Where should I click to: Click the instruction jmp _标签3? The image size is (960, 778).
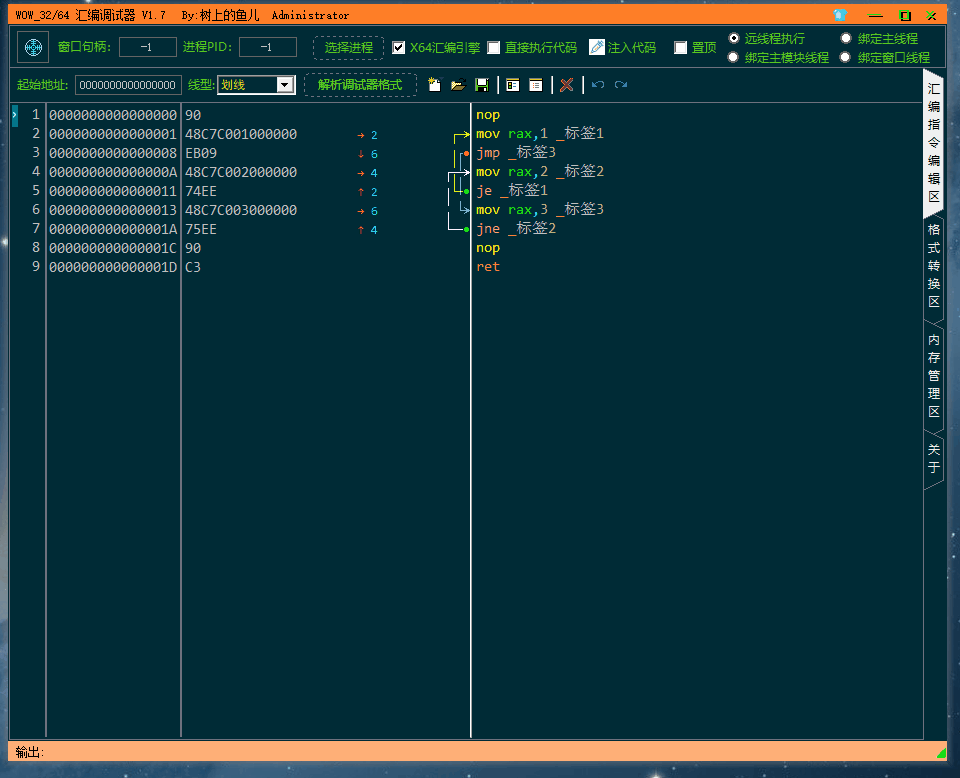coord(516,152)
